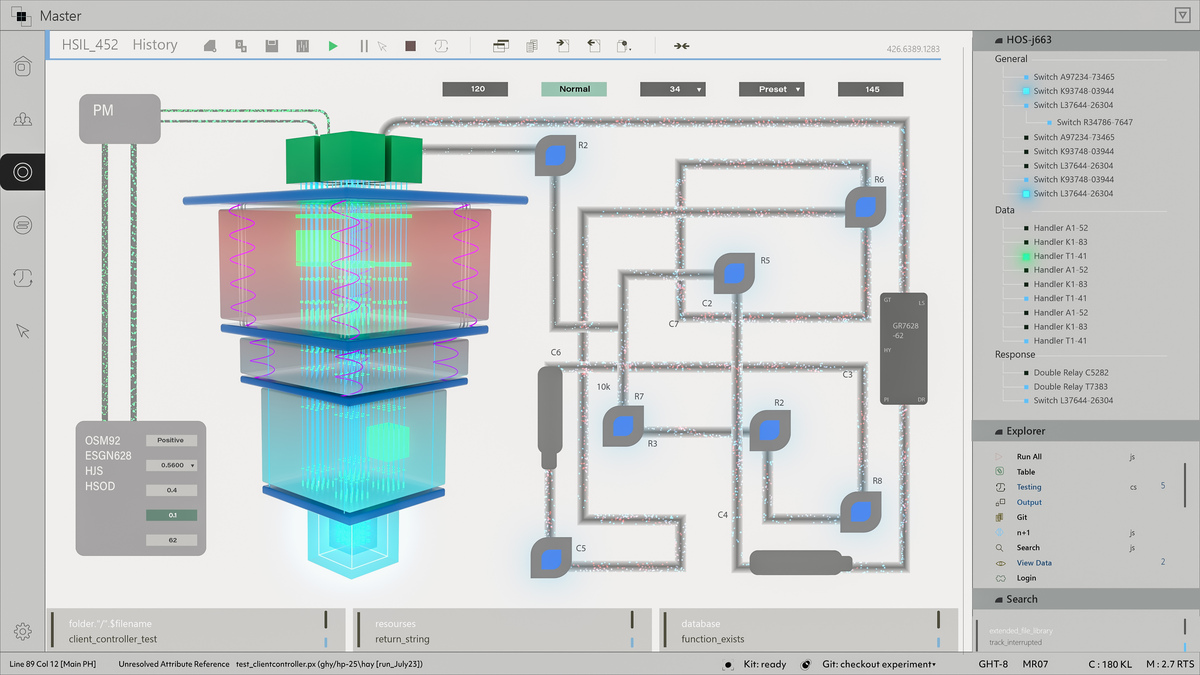1200x675 pixels.
Task: Select the HSIL_452 tab
Action: pyautogui.click(x=89, y=45)
